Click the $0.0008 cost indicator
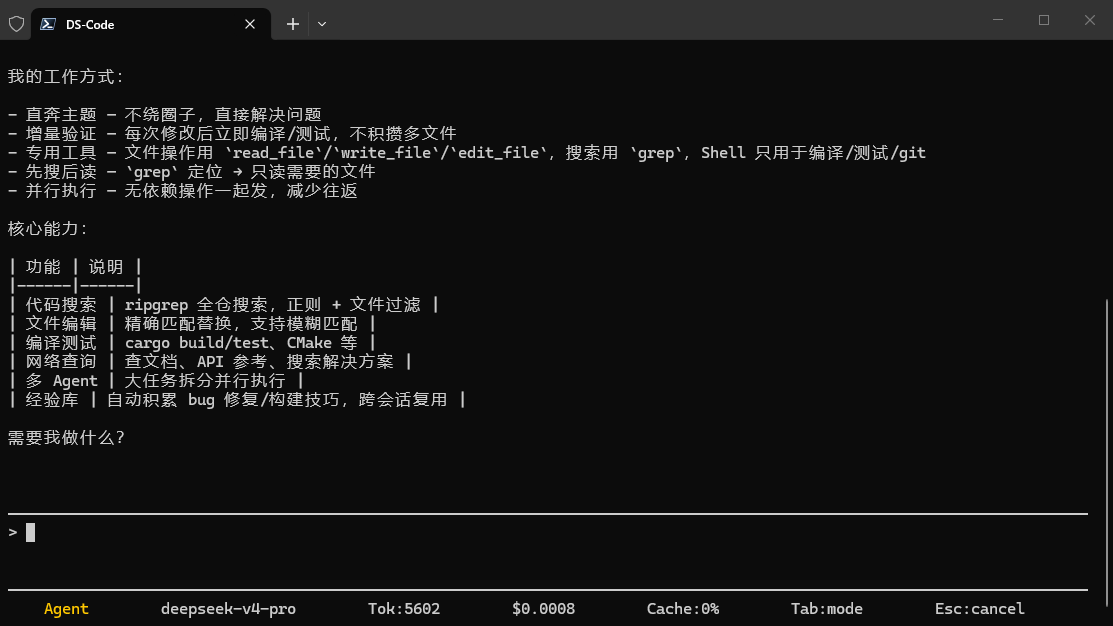This screenshot has height=626, width=1113. click(x=544, y=609)
